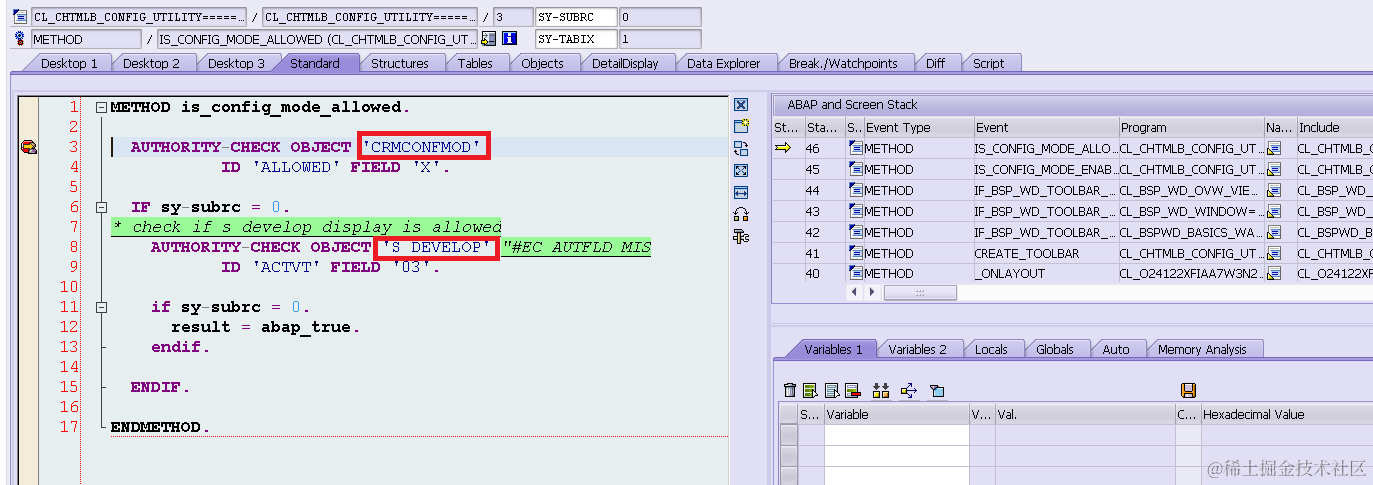Click the save floppy icon in Variables panel
This screenshot has width=1373, height=485.
[x=1188, y=390]
